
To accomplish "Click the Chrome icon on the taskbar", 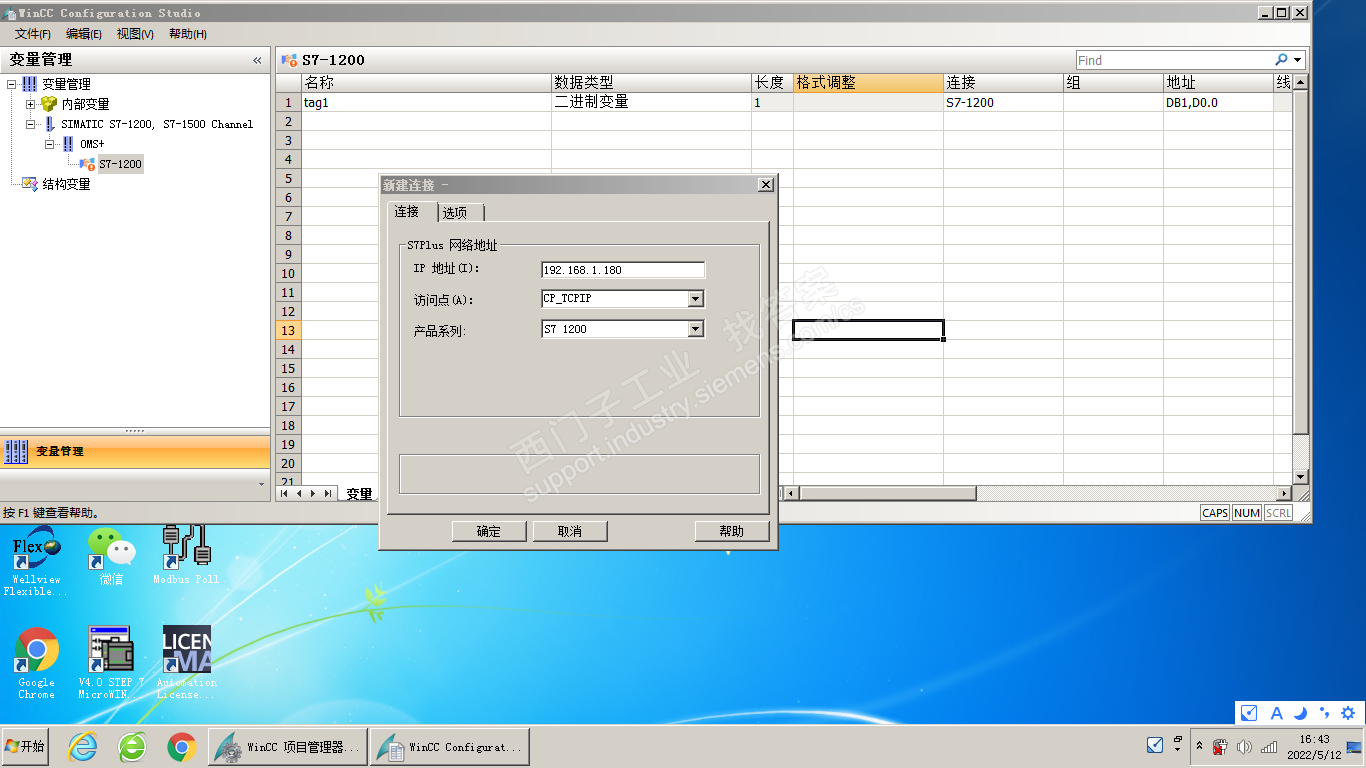I will coord(181,746).
